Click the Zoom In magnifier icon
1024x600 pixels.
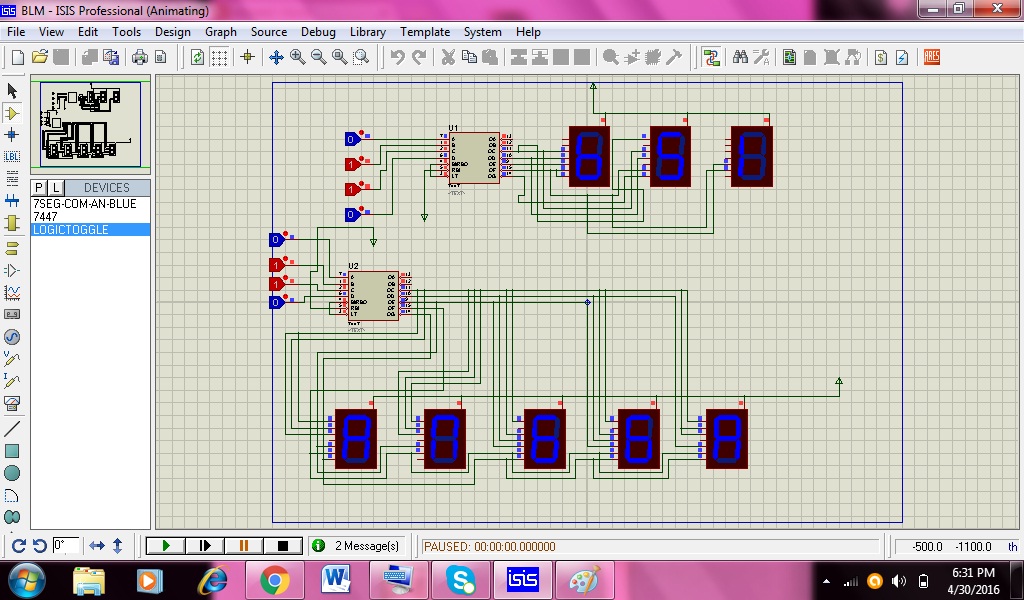(x=297, y=57)
